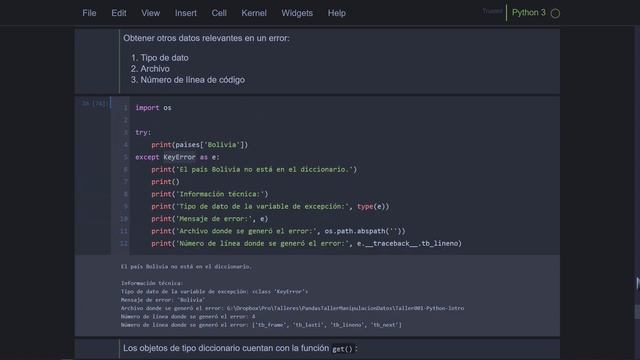Viewport: 640px width, 360px height.
Task: Open the Edit menu
Action: [119, 13]
